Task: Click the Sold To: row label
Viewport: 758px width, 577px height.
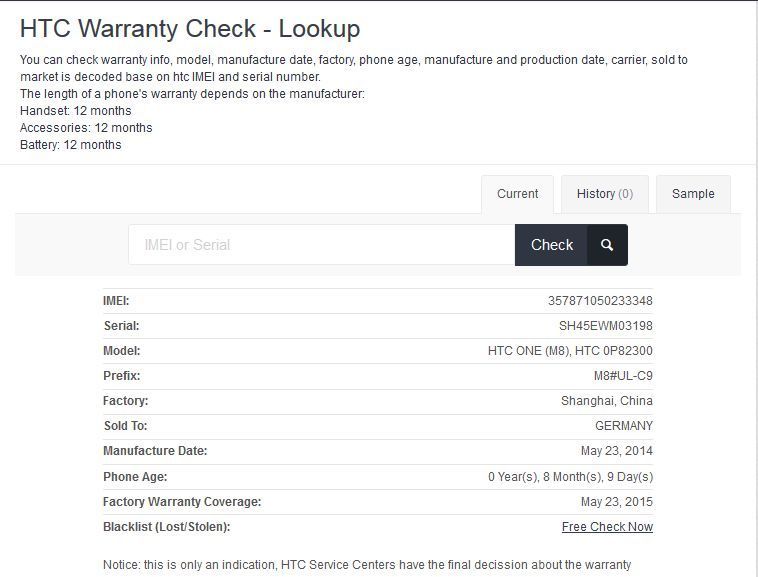Action: click(x=125, y=426)
